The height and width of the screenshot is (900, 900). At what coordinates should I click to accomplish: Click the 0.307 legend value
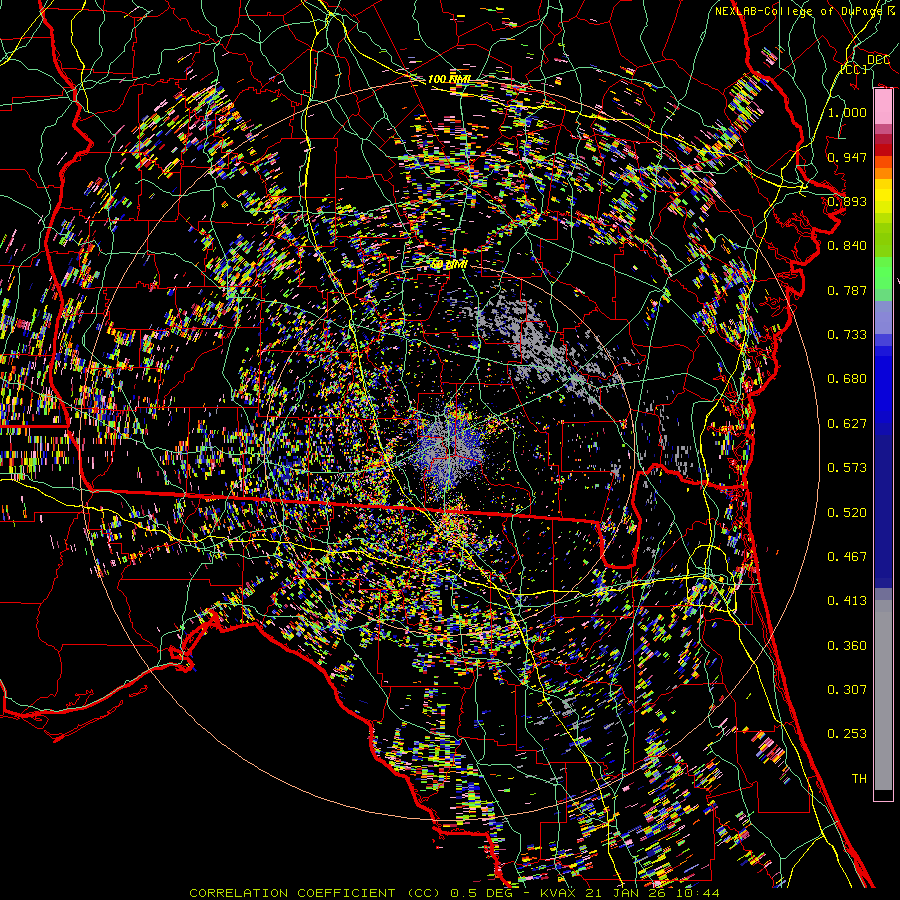847,690
